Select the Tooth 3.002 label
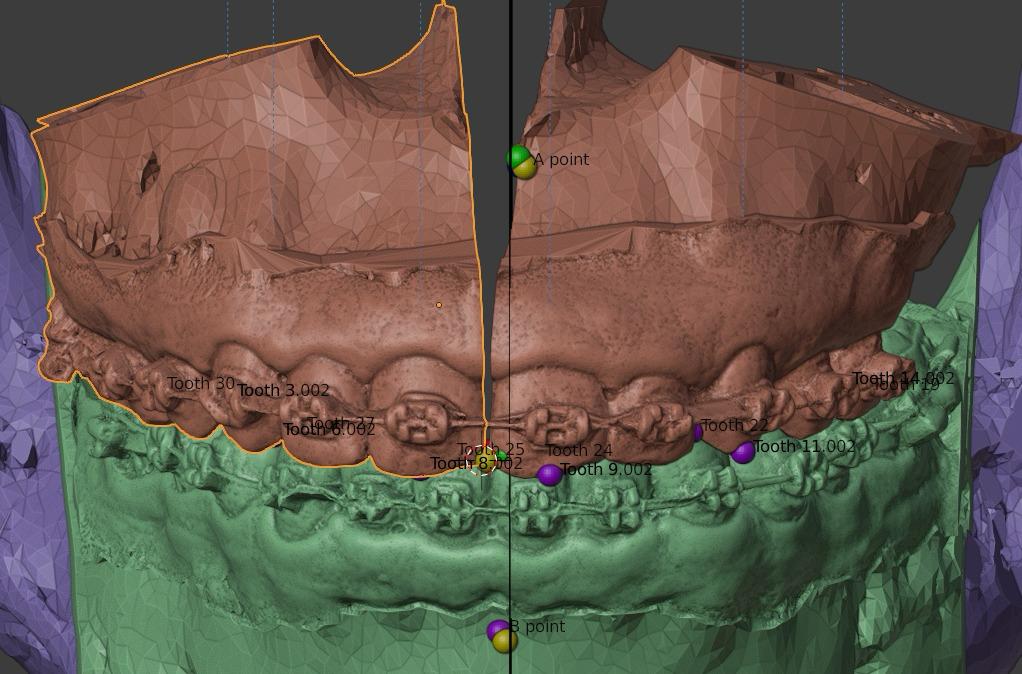1022x674 pixels. click(284, 391)
